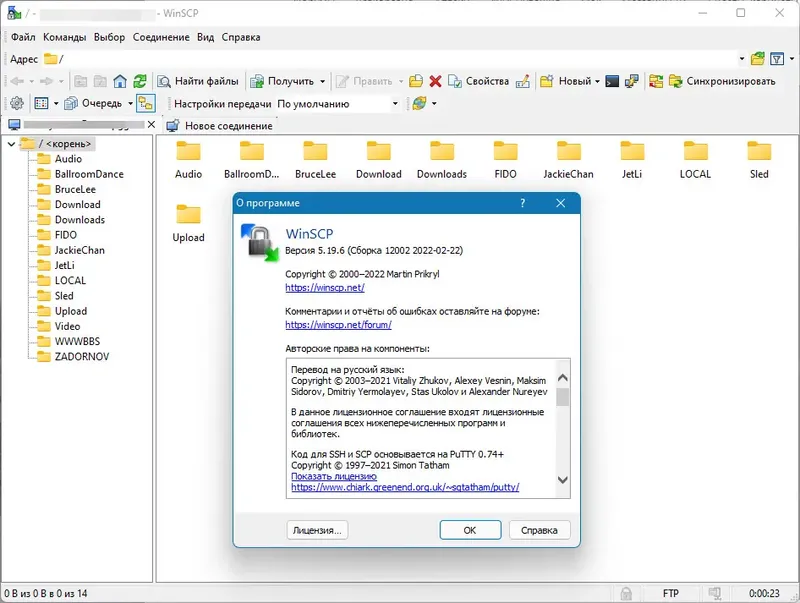Refresh the directory with green arrows icon
The height and width of the screenshot is (603, 800).
pos(140,81)
